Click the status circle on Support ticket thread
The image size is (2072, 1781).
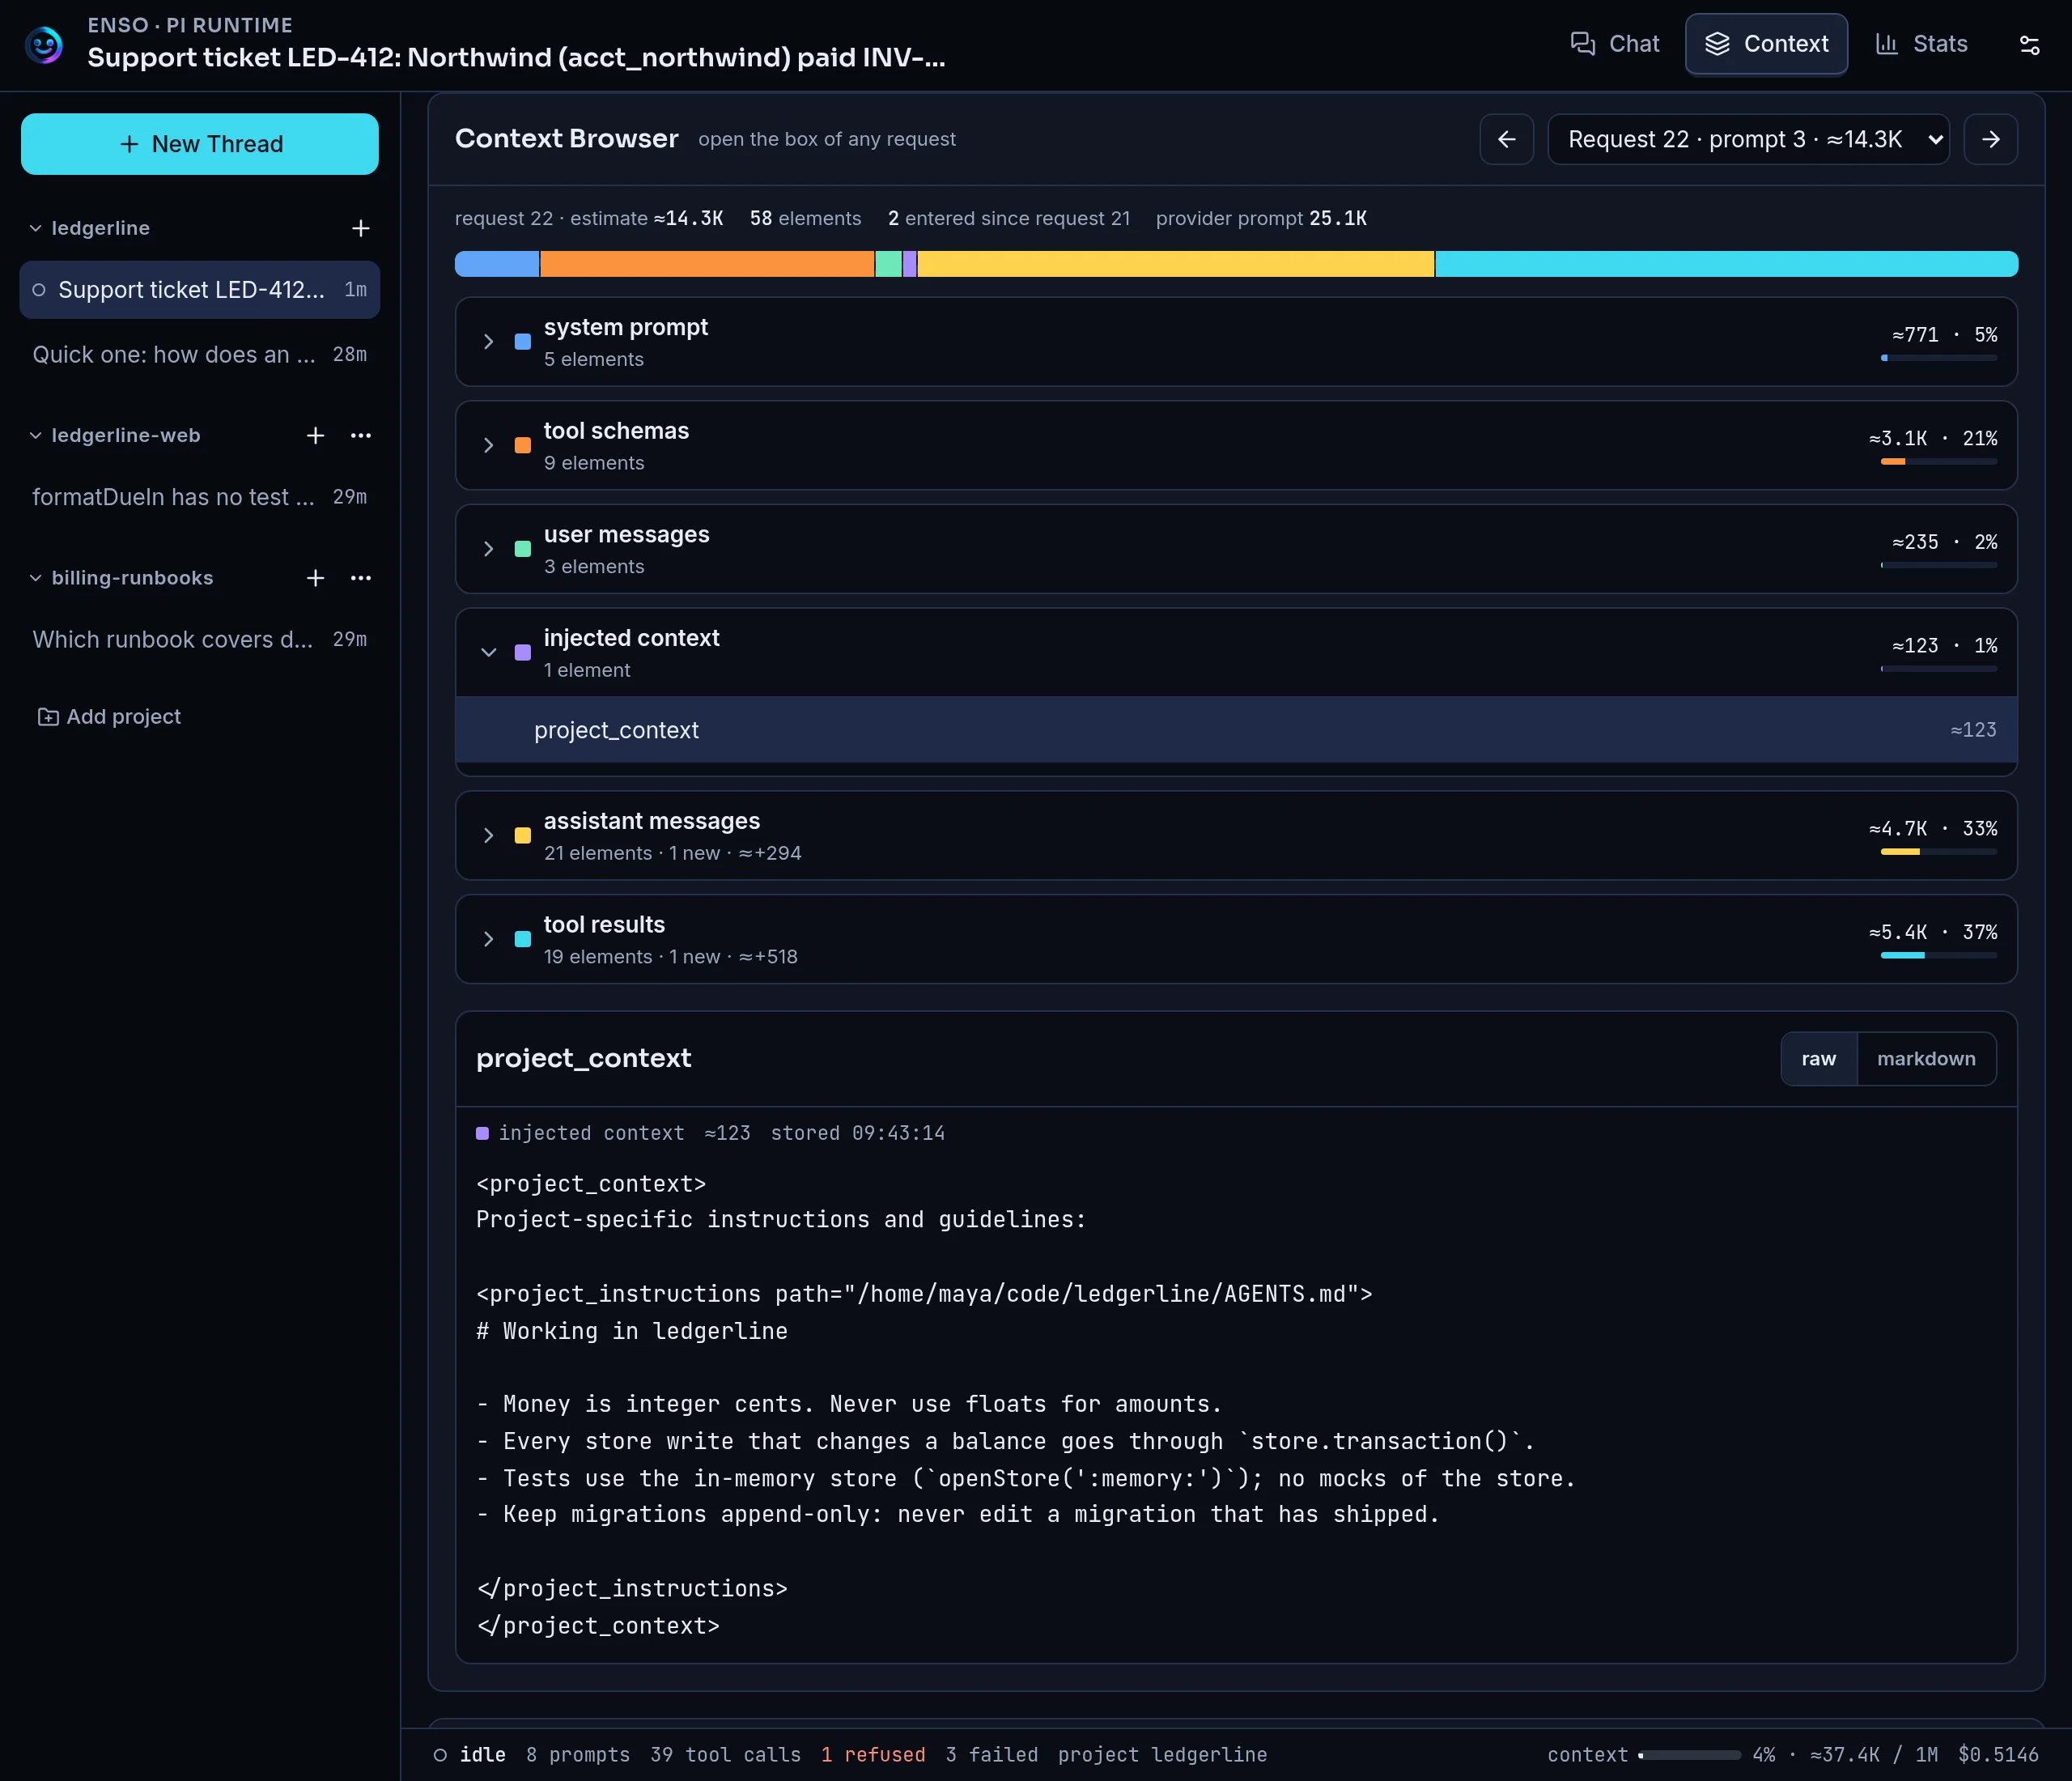39,290
